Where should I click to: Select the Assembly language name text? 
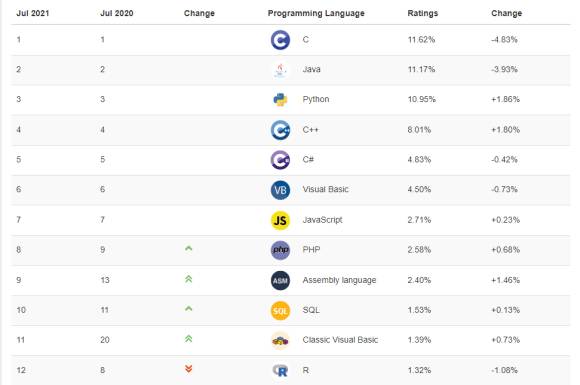coord(339,280)
